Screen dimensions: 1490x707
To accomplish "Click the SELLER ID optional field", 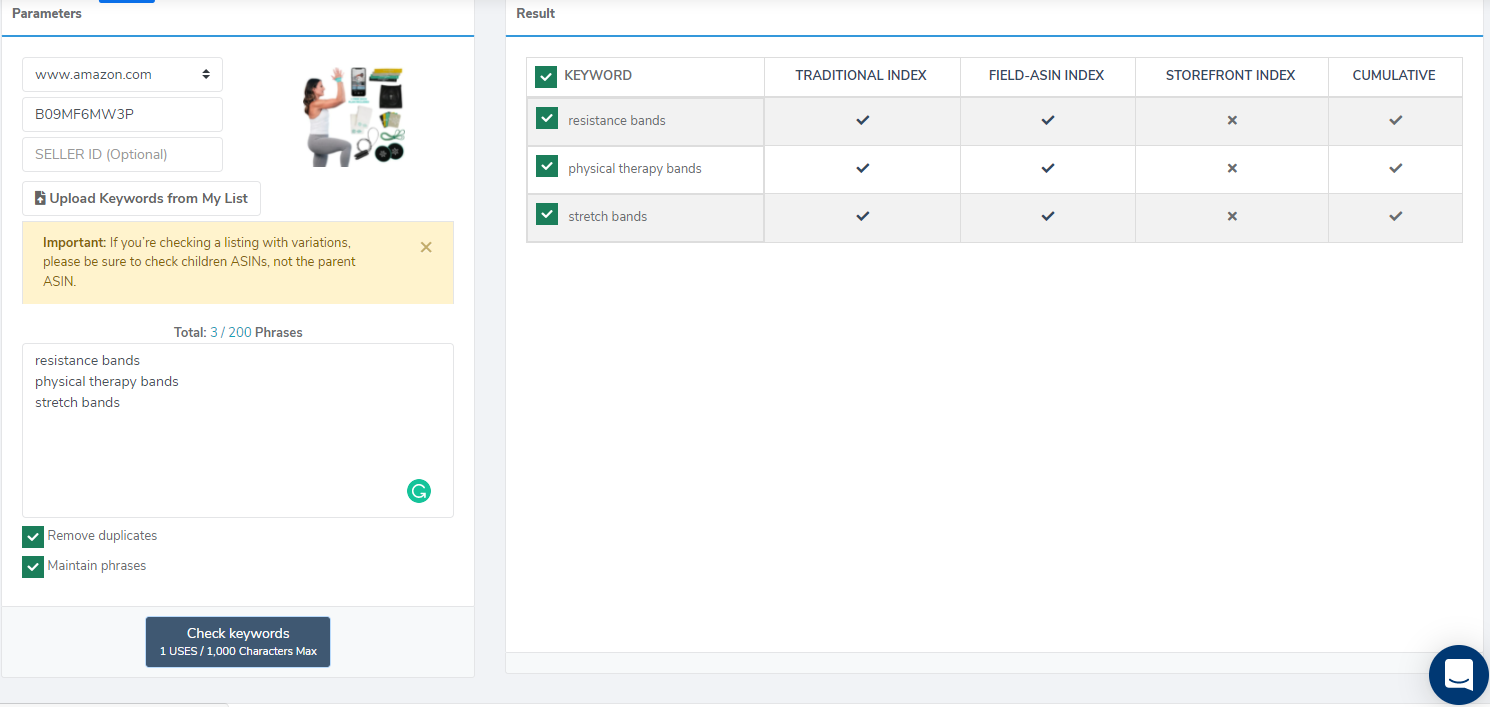I will pos(122,154).
